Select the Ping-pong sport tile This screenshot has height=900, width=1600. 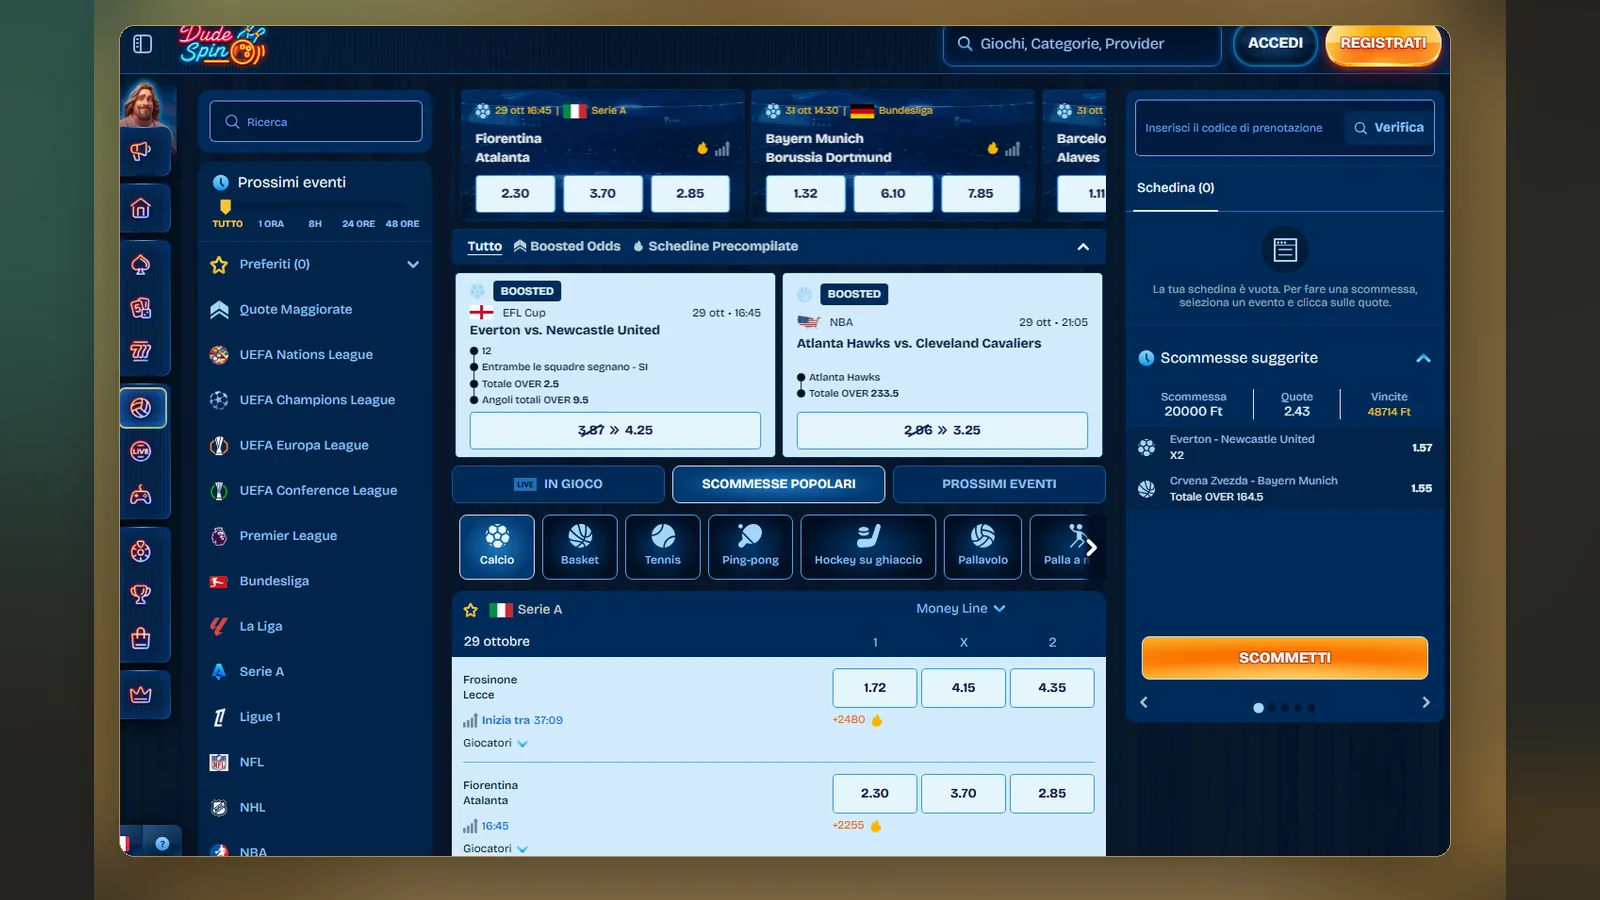[x=750, y=547]
